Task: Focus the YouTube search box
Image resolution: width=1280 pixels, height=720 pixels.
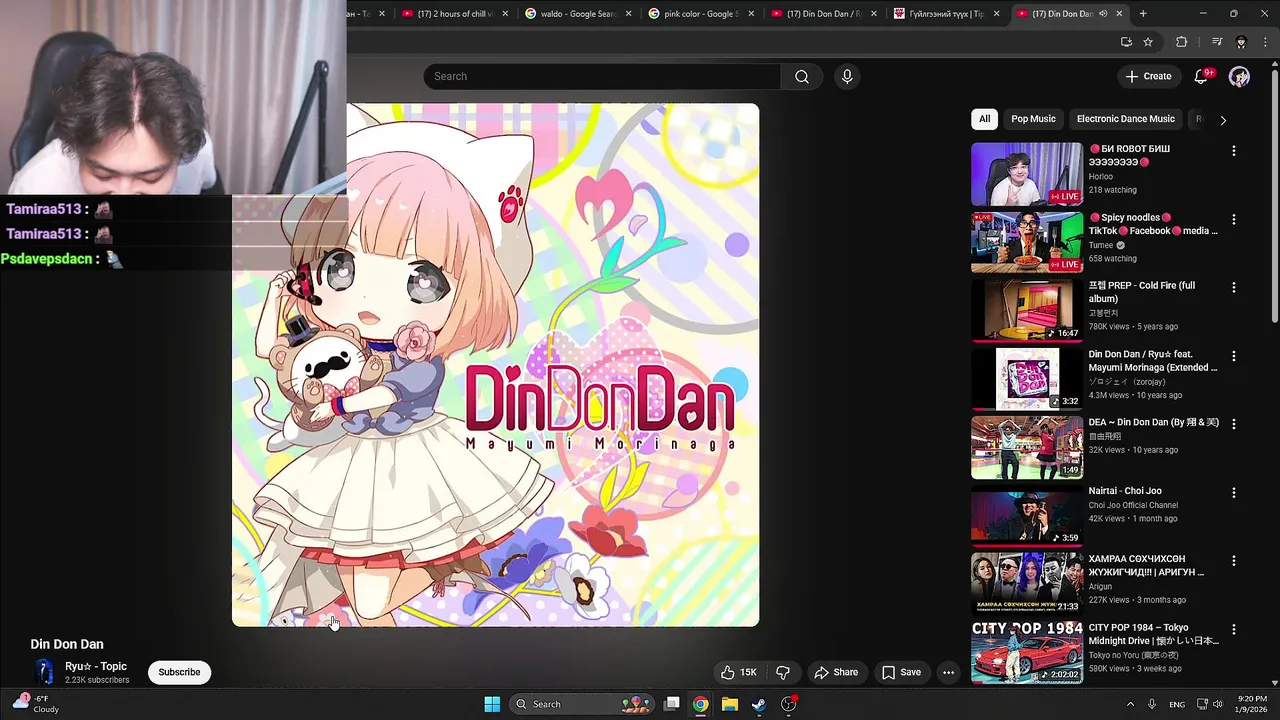Action: point(602,77)
